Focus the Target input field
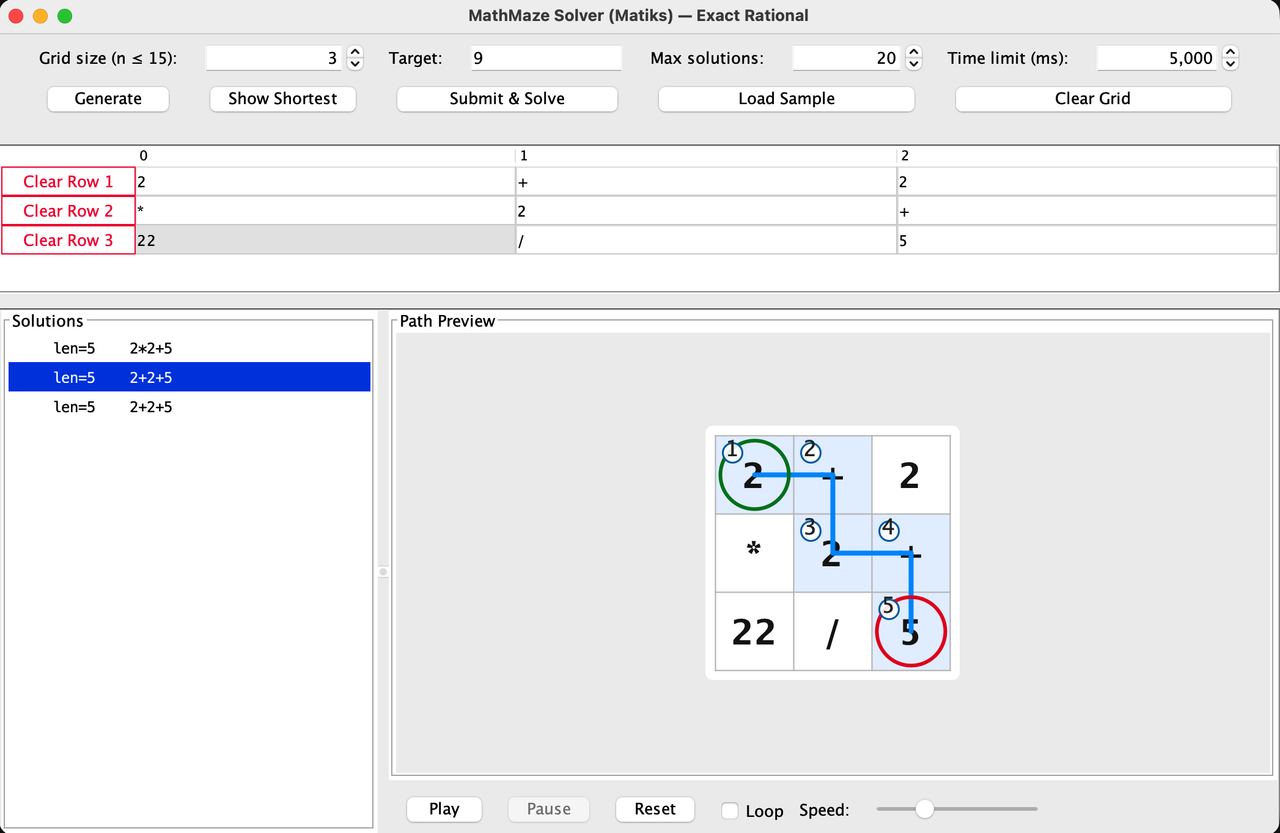 tap(546, 59)
